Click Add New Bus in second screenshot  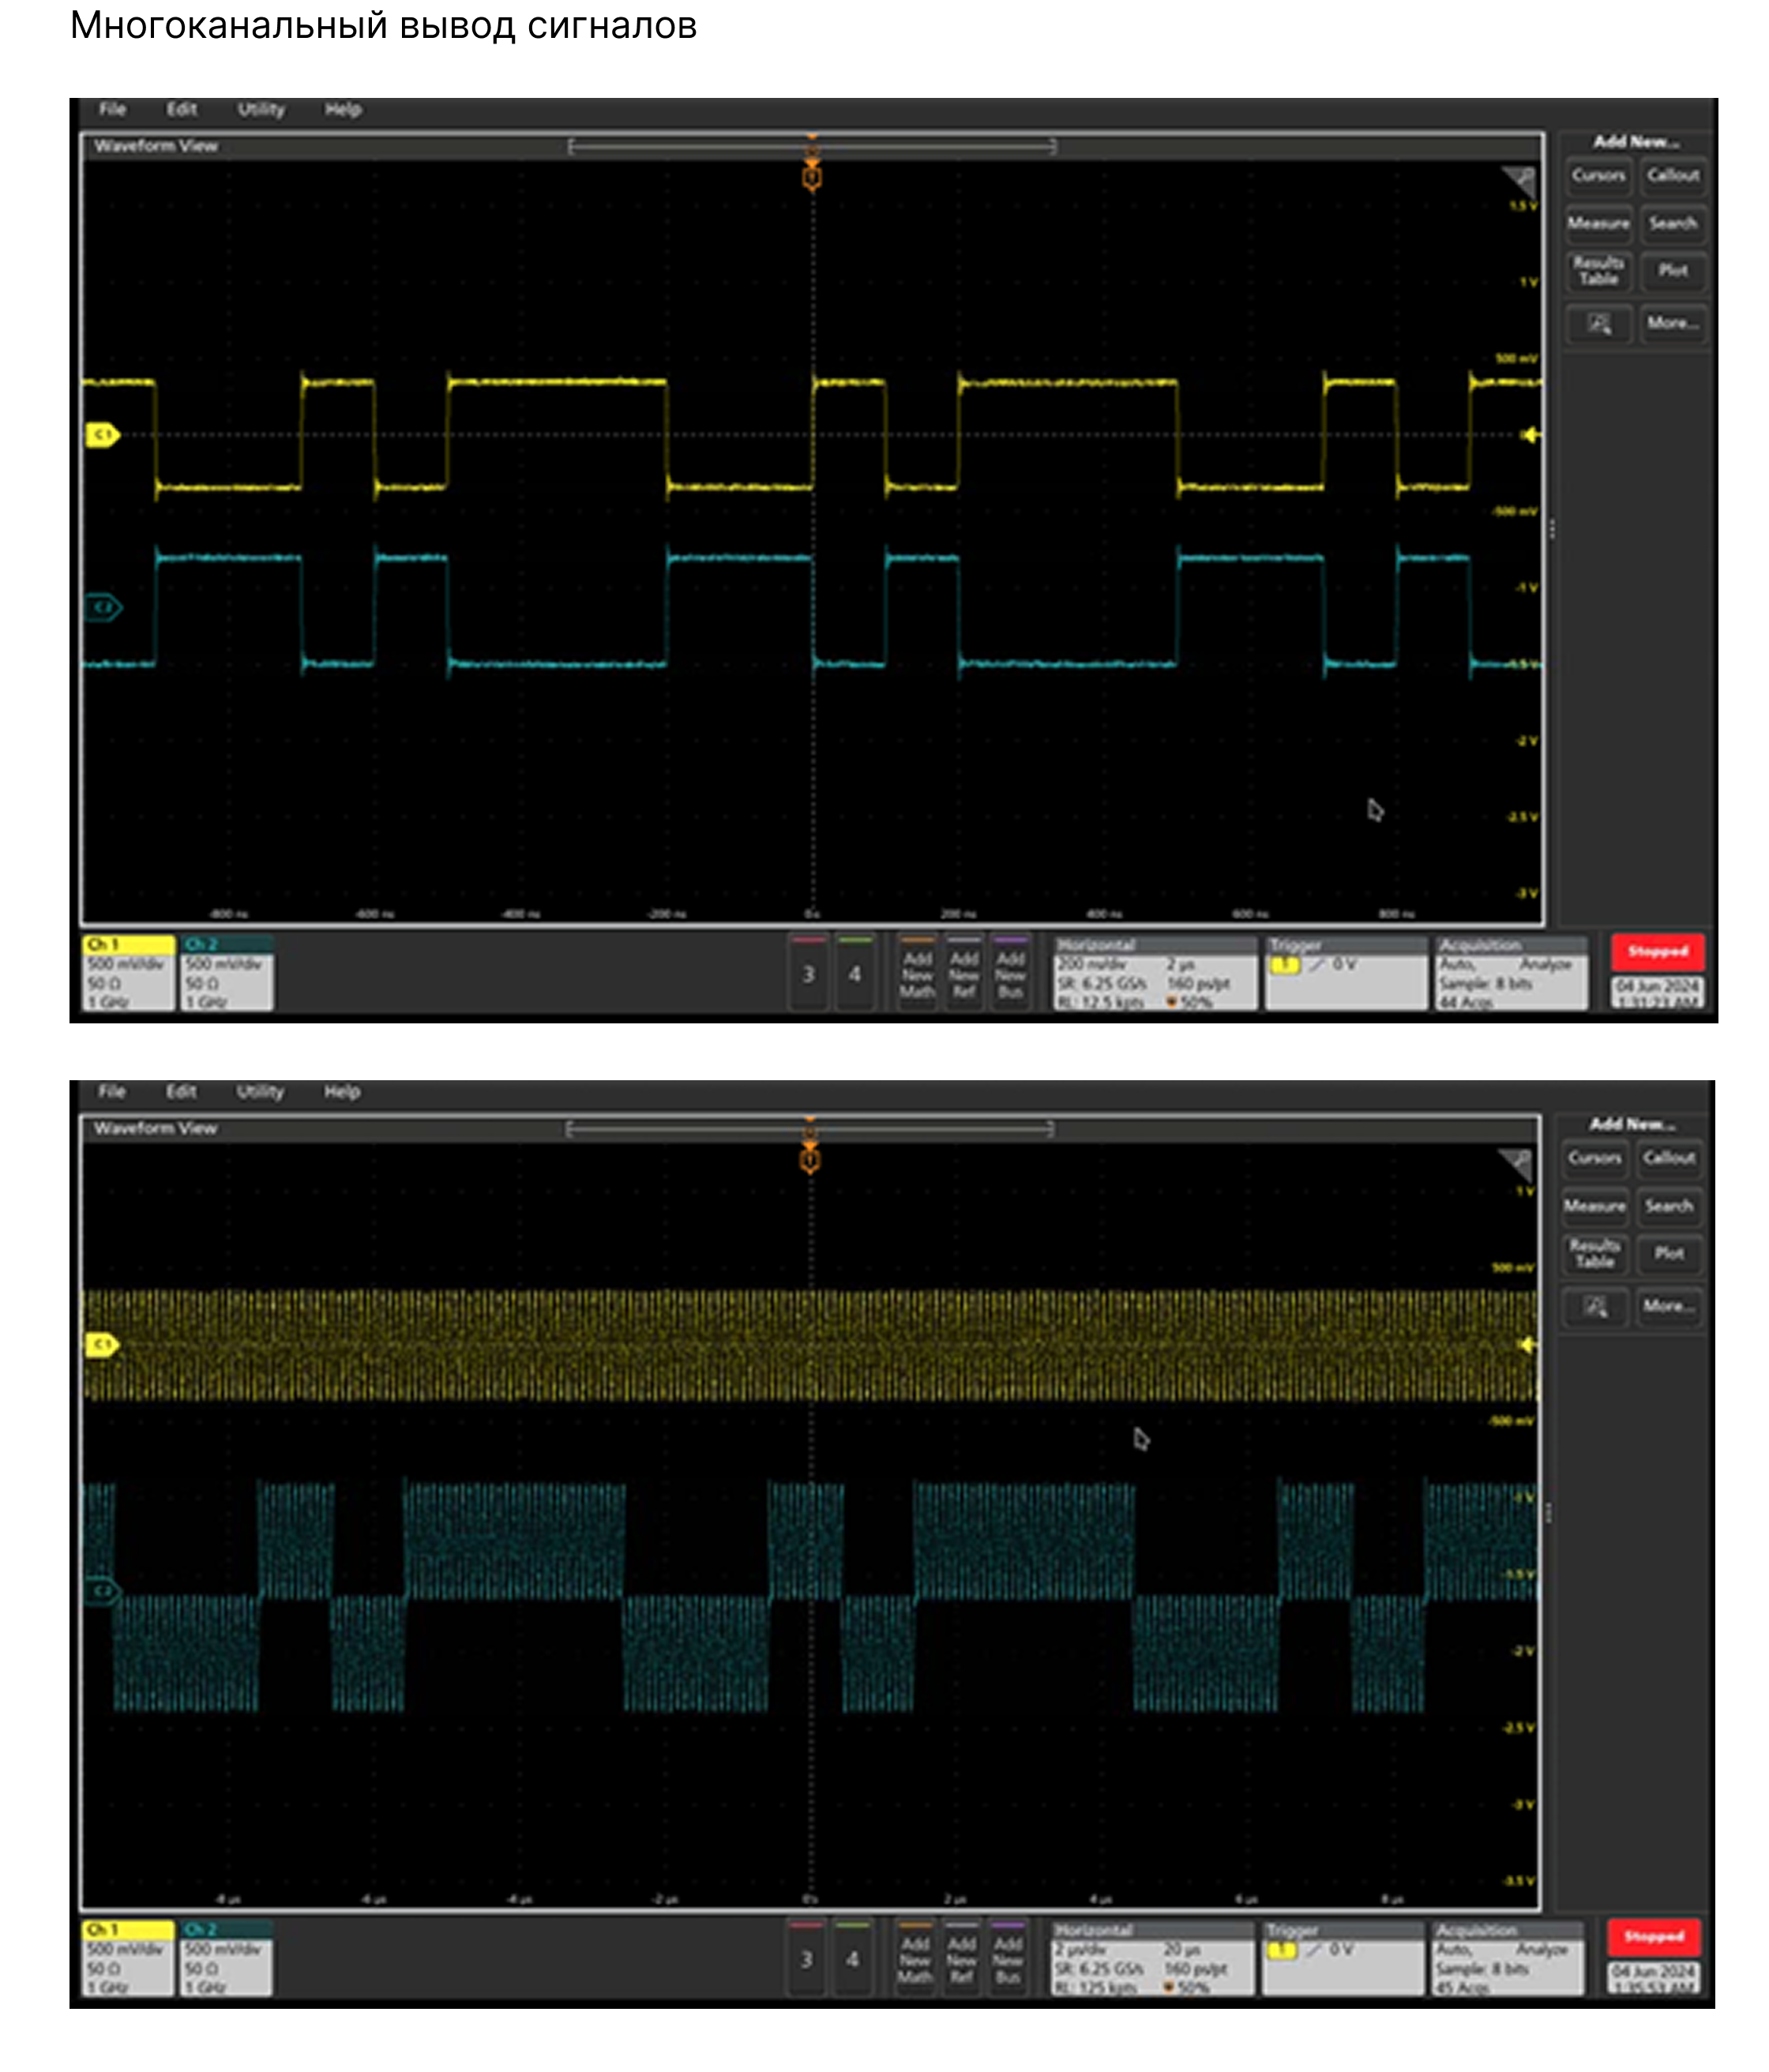(x=1008, y=1958)
